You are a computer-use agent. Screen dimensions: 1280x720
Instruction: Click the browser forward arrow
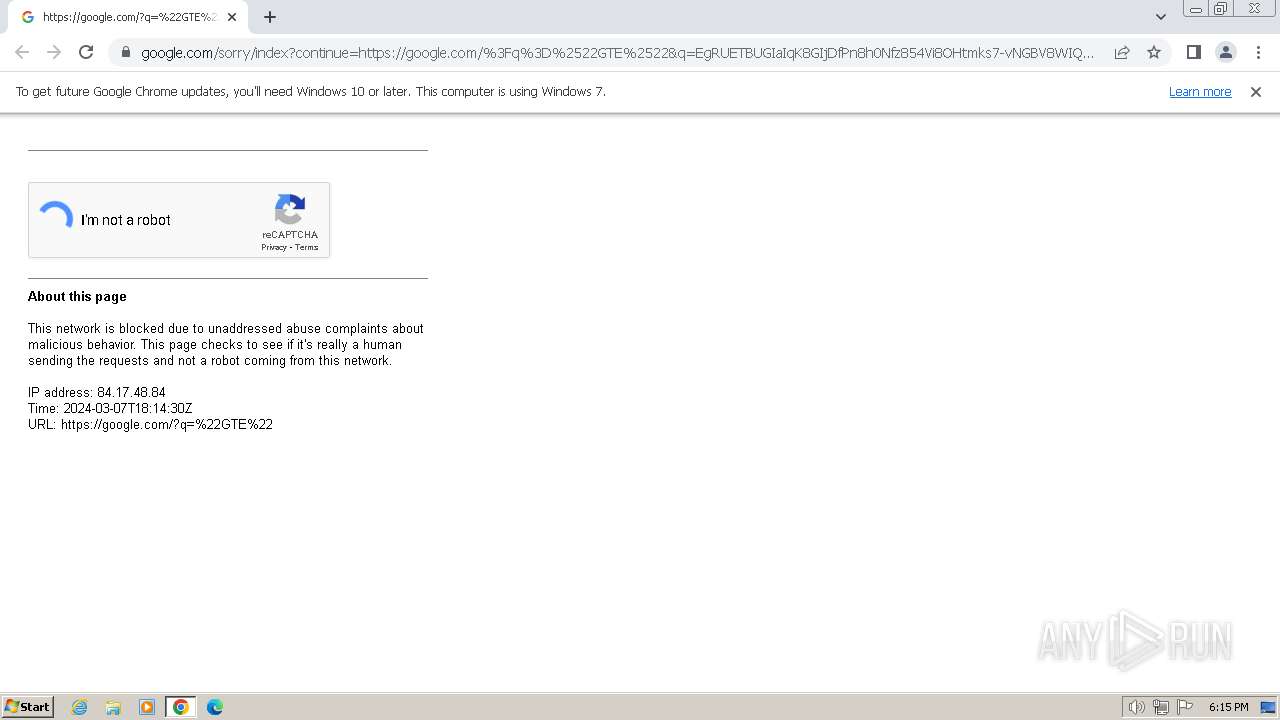coord(54,52)
